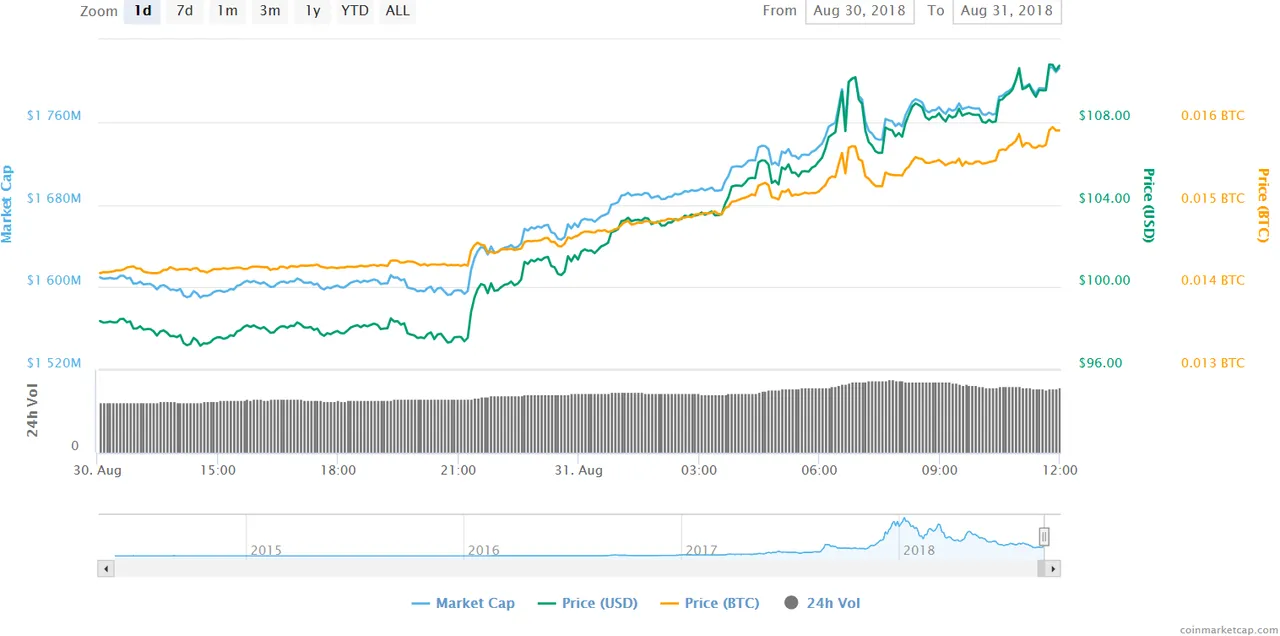Click the 0.014 BTC axis label
The height and width of the screenshot is (636, 1280).
pyautogui.click(x=1213, y=280)
